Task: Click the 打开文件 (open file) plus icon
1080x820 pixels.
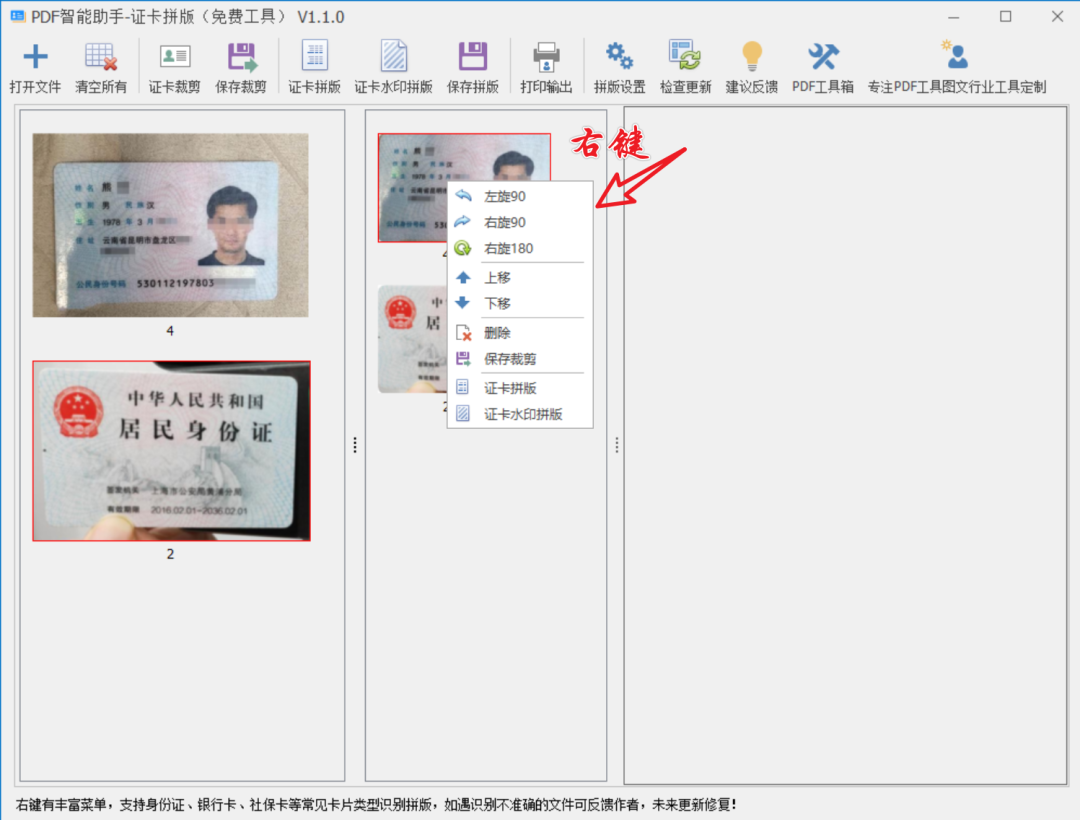Action: [x=35, y=58]
